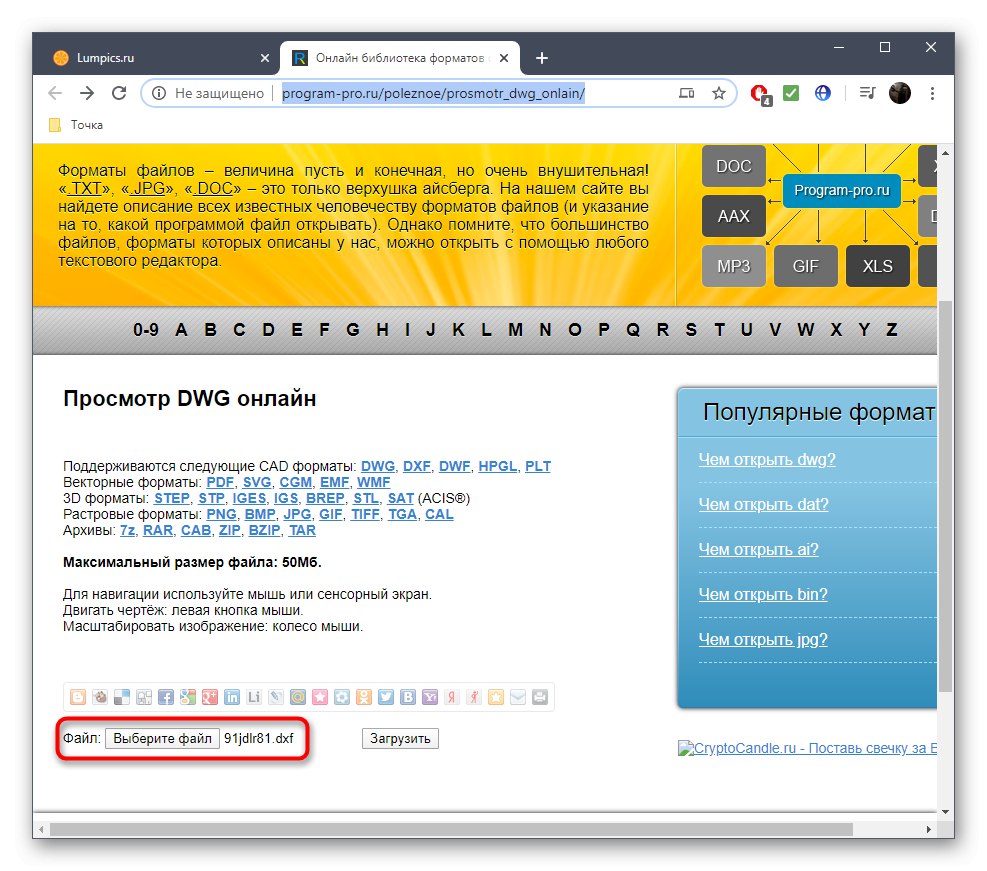Share the page via Twitter
The image size is (987, 871).
[386, 697]
